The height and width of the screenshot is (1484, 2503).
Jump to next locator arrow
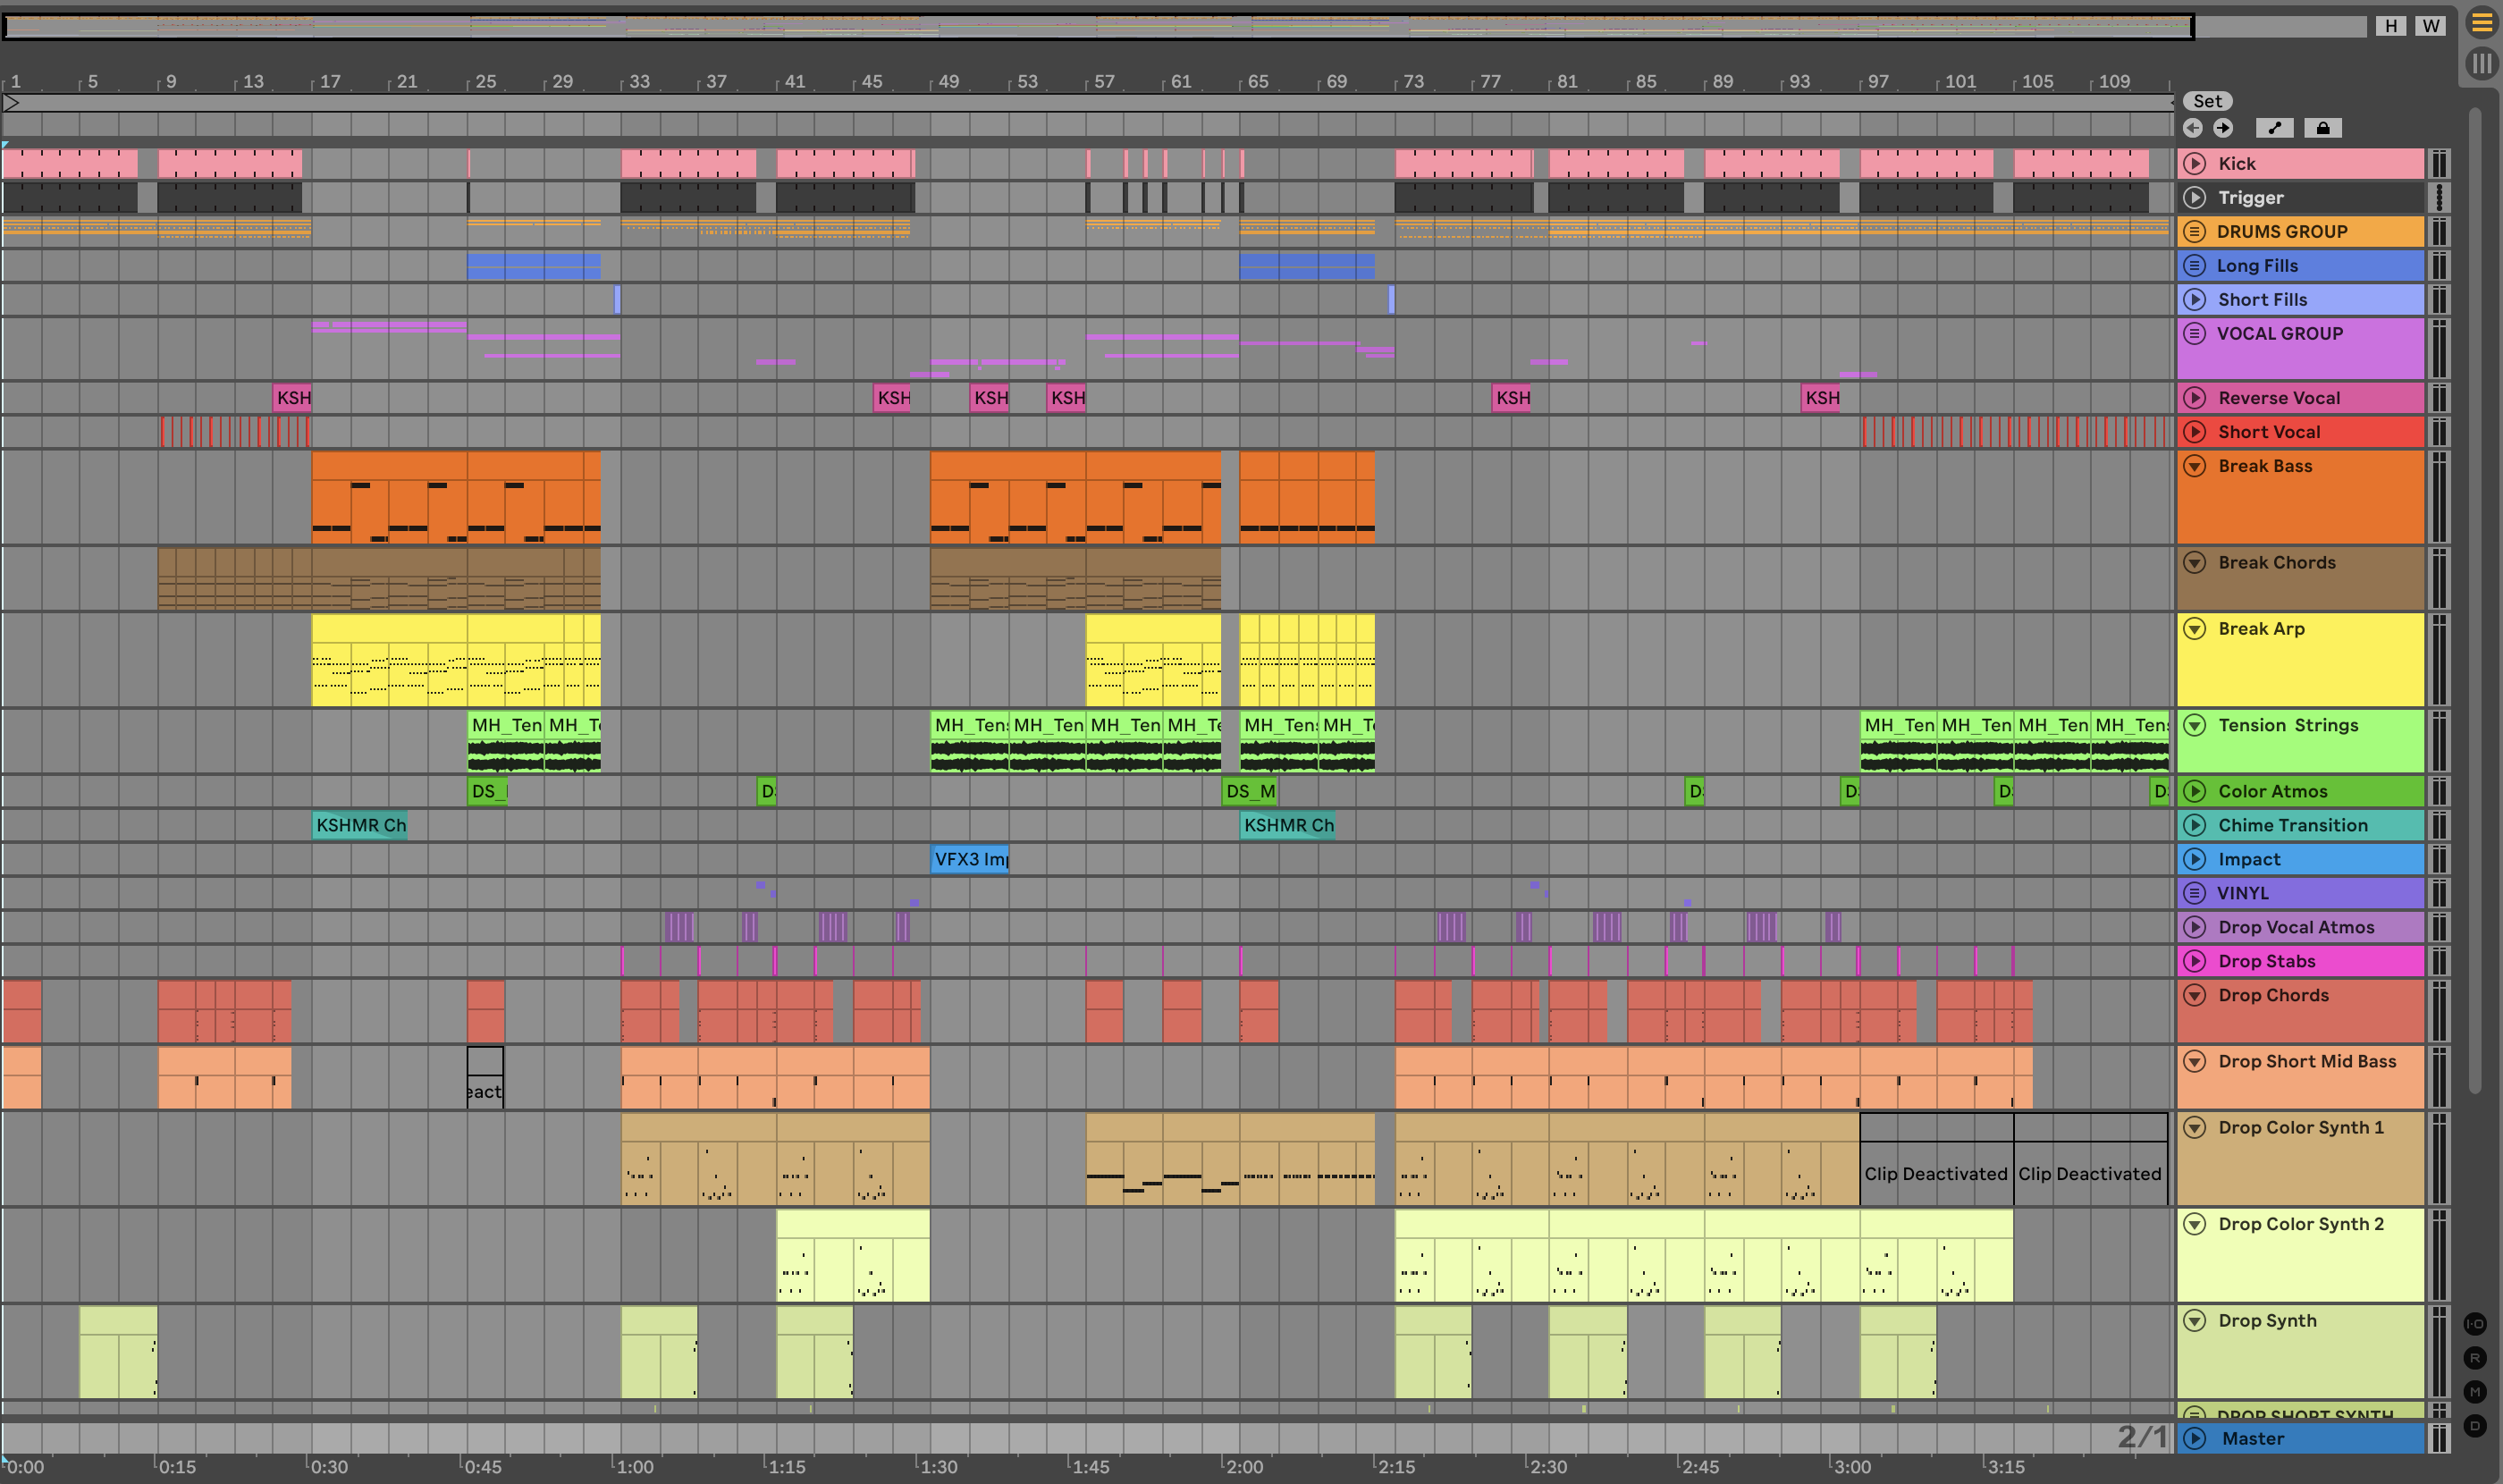pyautogui.click(x=2223, y=128)
